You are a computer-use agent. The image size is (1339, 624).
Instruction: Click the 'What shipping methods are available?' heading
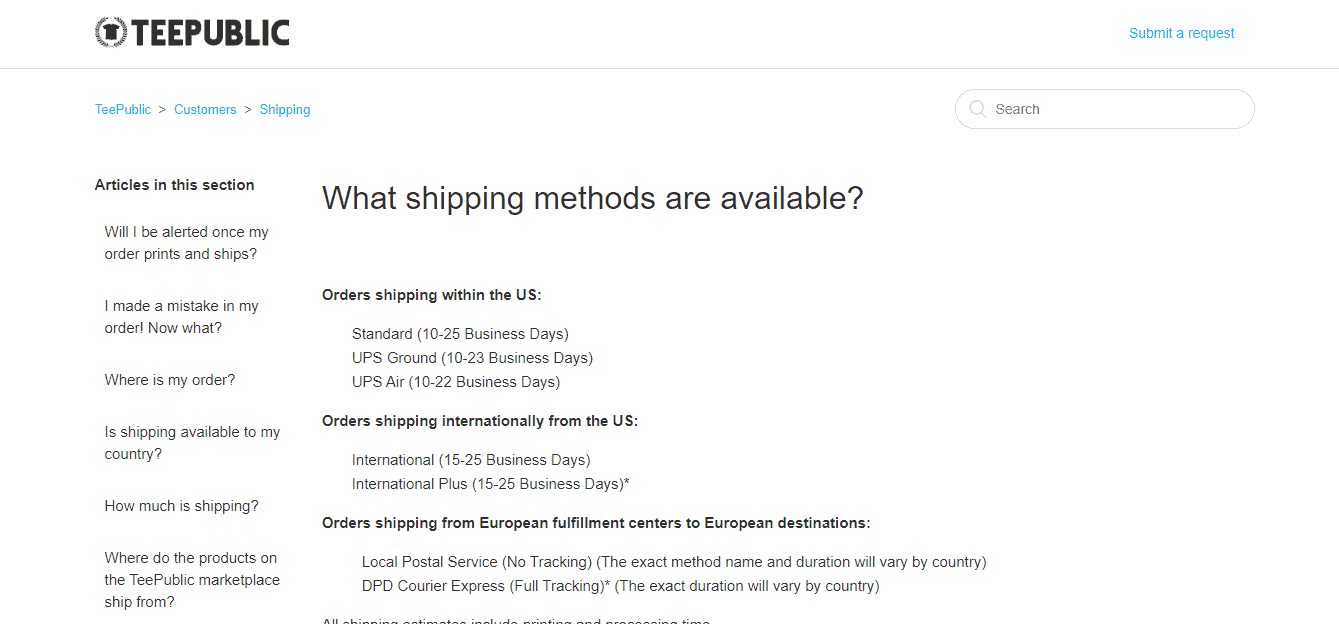click(x=593, y=198)
